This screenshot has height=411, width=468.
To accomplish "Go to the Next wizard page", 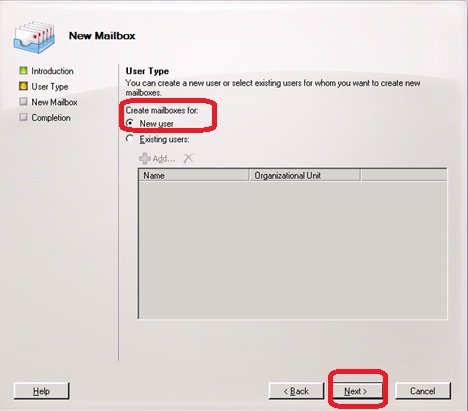I will (x=355, y=391).
